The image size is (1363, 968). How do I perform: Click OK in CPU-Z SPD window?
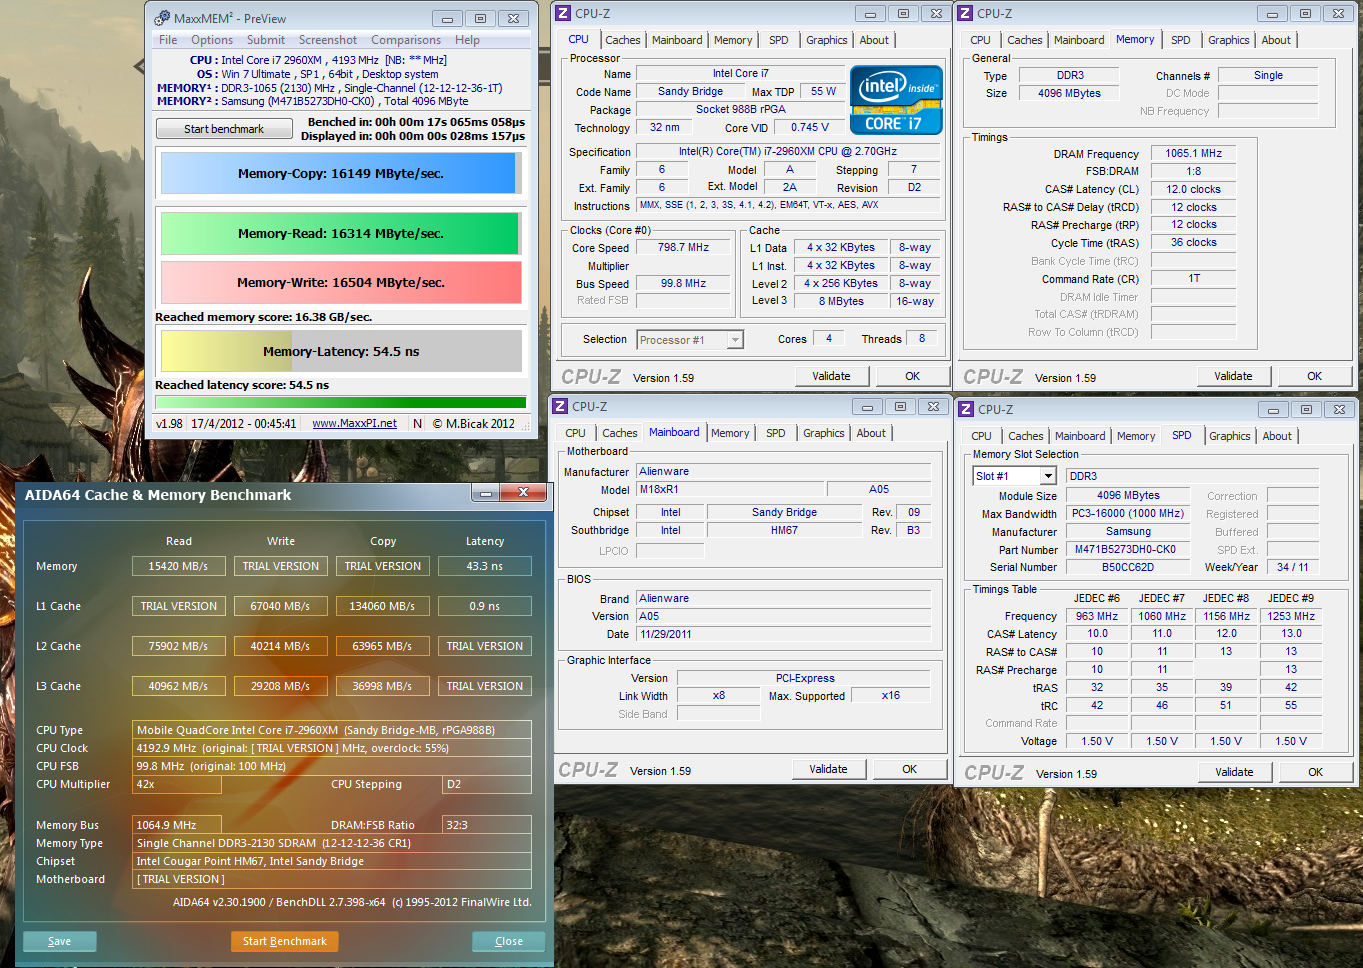point(1316,772)
